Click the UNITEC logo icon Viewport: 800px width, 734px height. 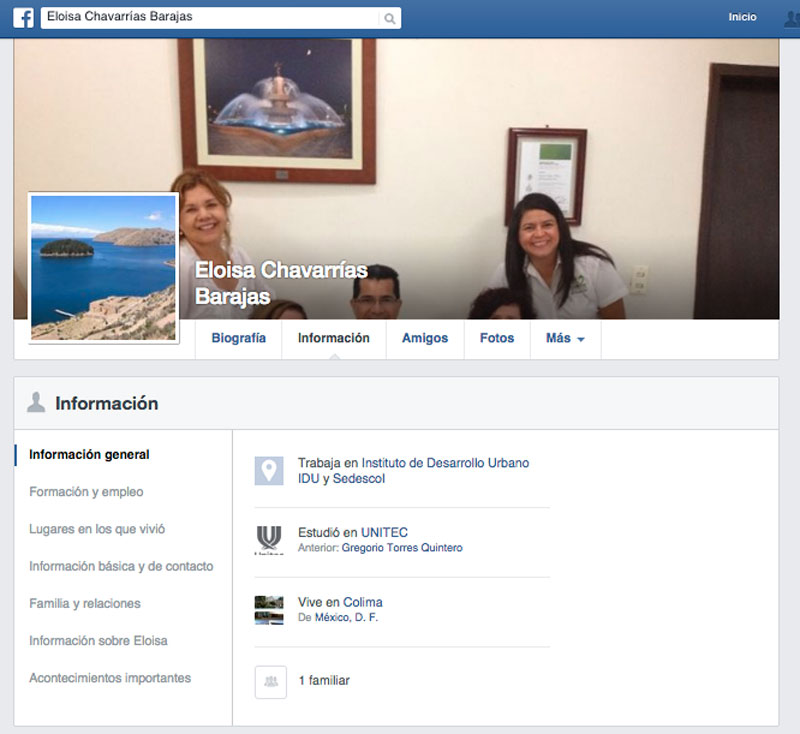[x=269, y=540]
